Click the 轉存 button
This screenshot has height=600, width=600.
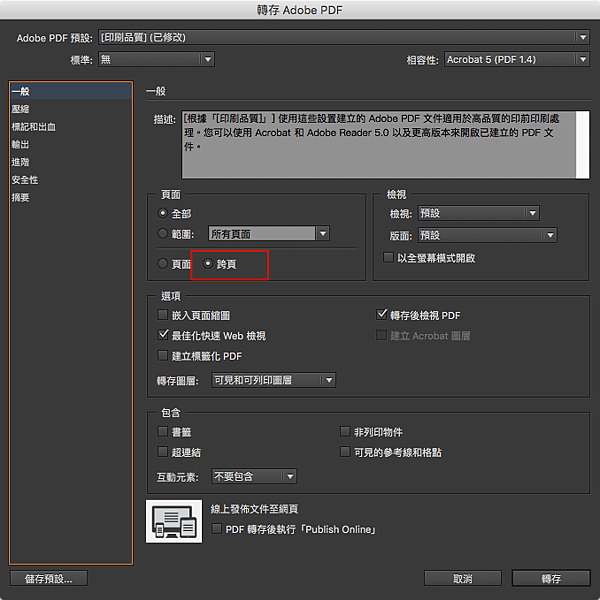pyautogui.click(x=551, y=578)
